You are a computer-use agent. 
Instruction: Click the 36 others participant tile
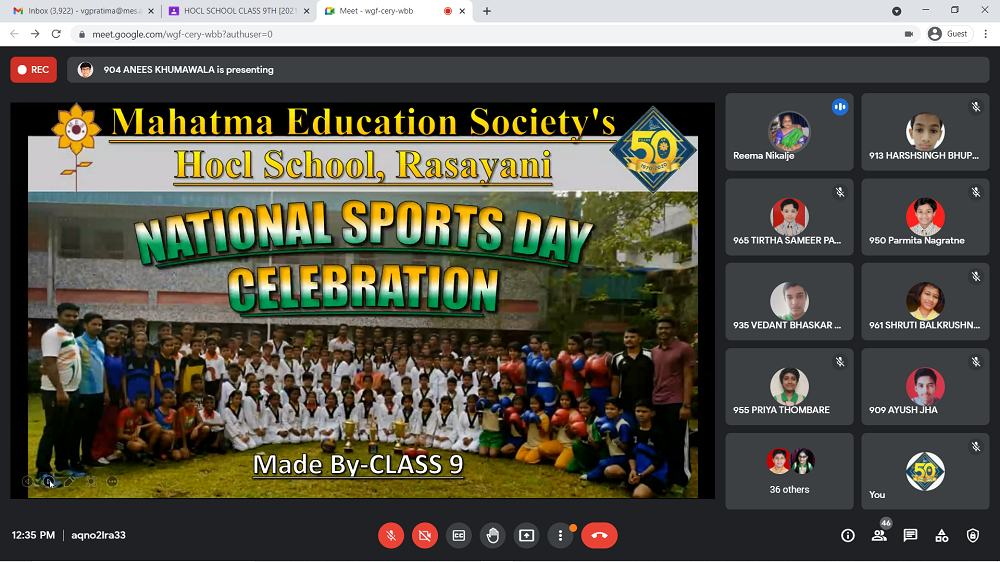point(789,471)
